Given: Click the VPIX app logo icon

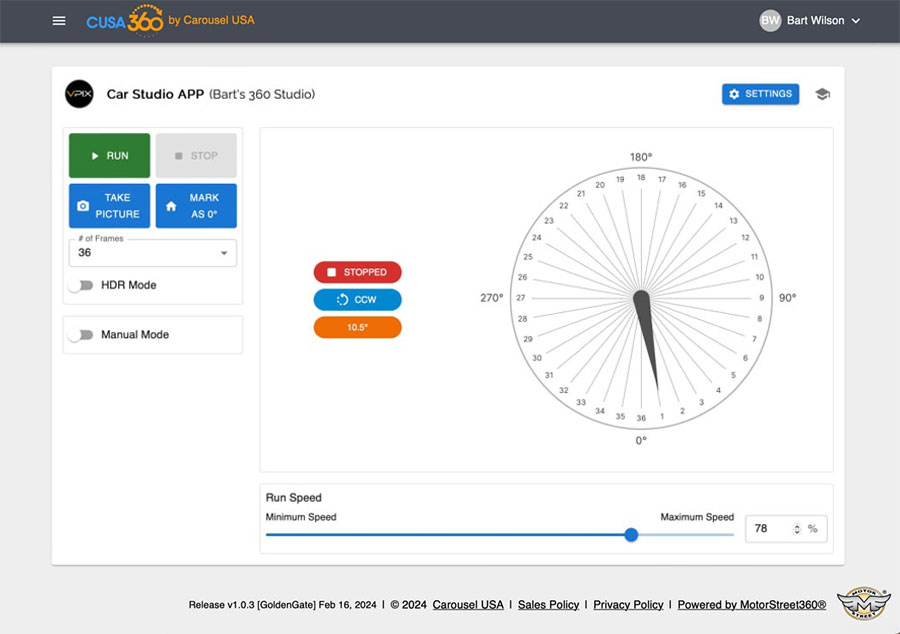Looking at the screenshot, I should [79, 94].
